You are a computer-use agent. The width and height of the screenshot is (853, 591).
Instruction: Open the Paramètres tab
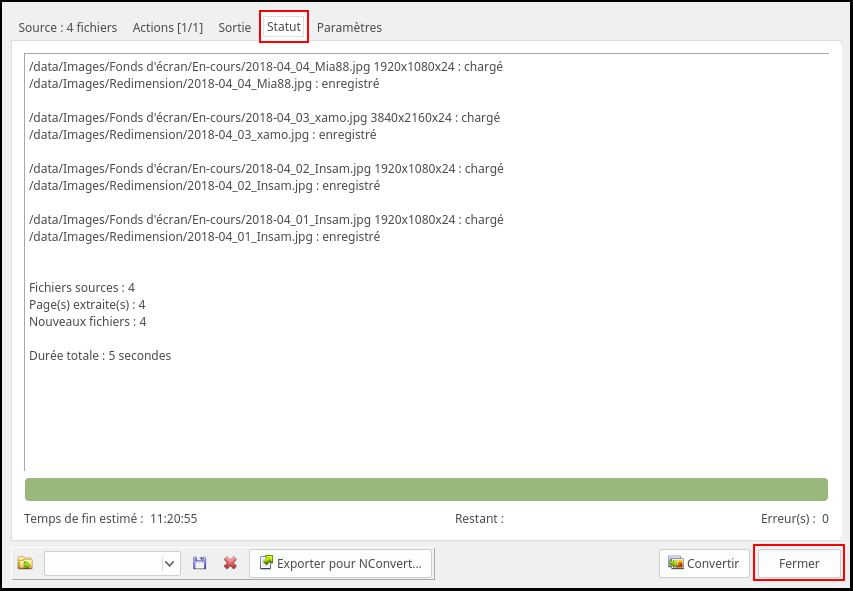349,27
